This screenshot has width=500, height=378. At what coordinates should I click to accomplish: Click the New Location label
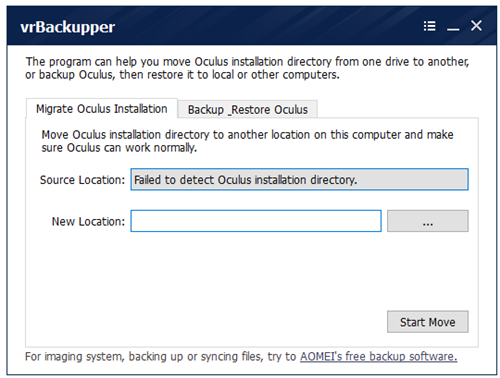click(x=88, y=221)
